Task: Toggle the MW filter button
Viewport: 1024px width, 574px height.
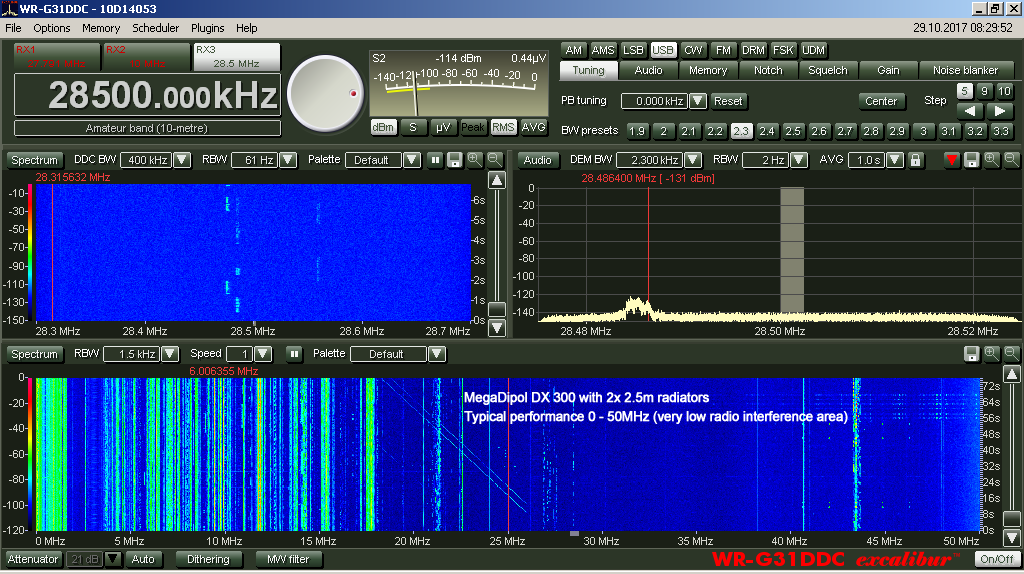Action: pyautogui.click(x=288, y=559)
